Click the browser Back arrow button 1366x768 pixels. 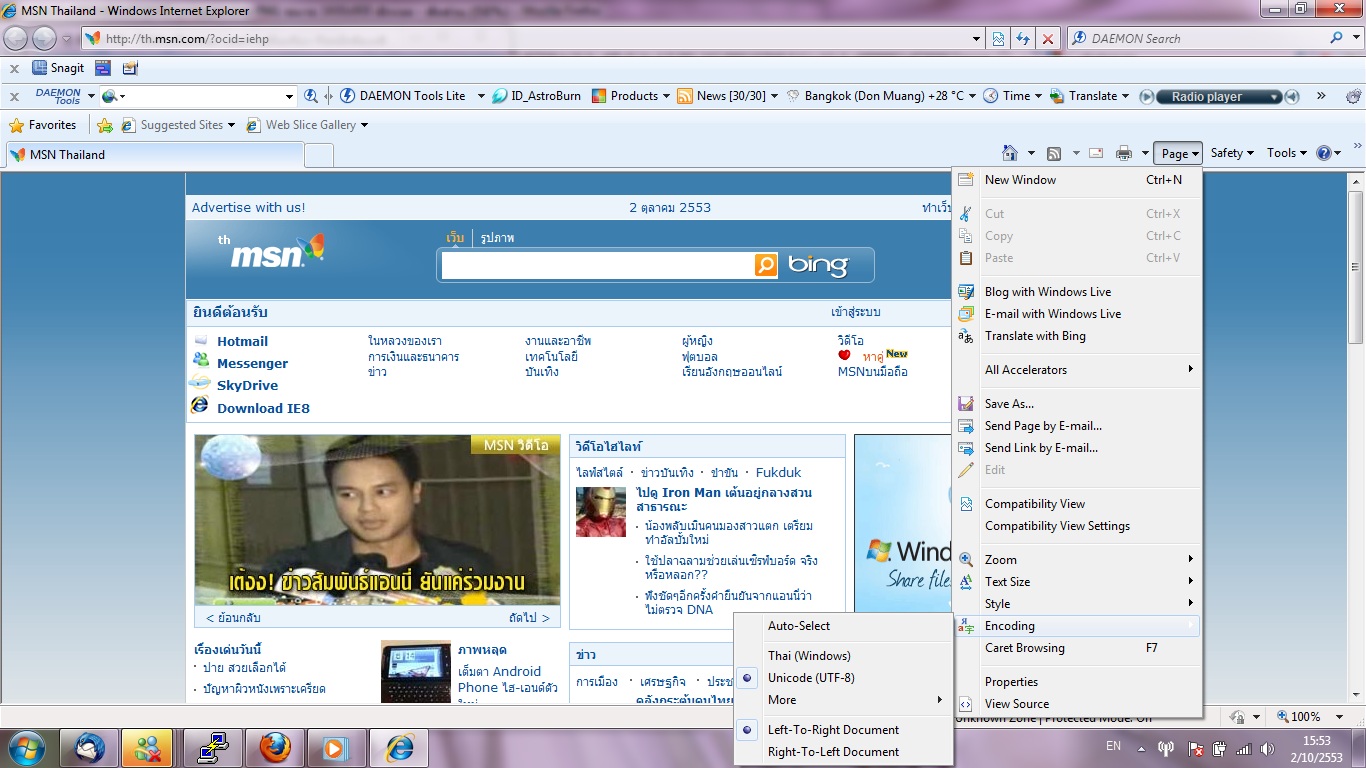(x=17, y=38)
